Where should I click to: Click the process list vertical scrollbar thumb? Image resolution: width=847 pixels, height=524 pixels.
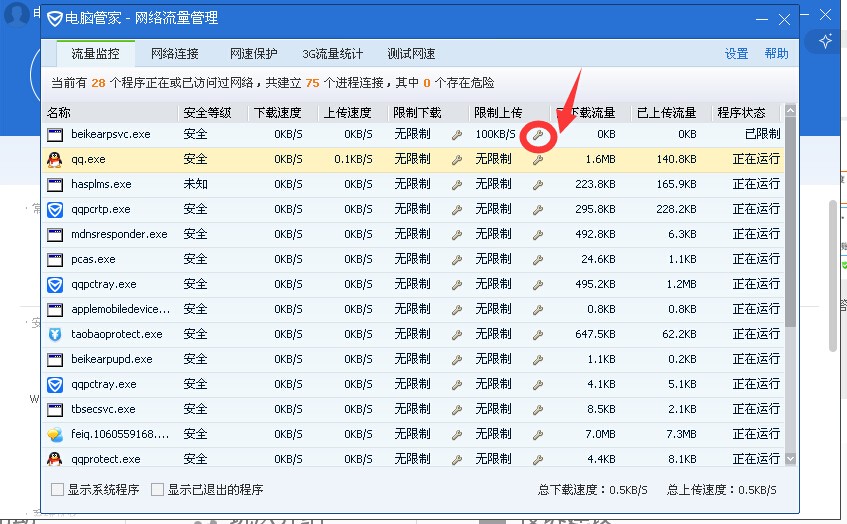[790, 222]
